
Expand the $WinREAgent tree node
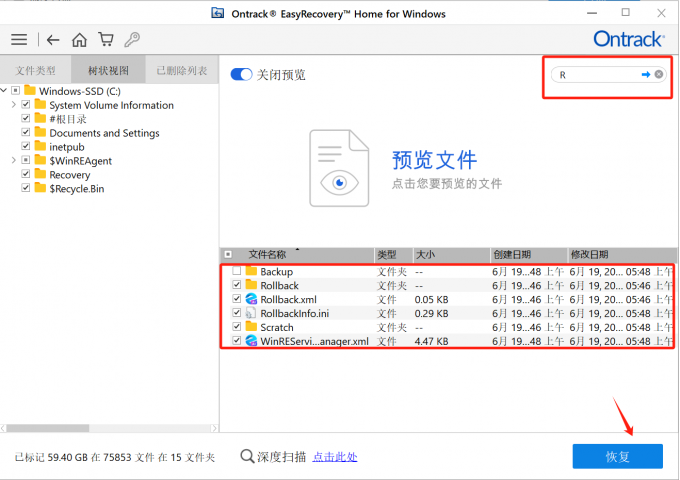coord(14,160)
